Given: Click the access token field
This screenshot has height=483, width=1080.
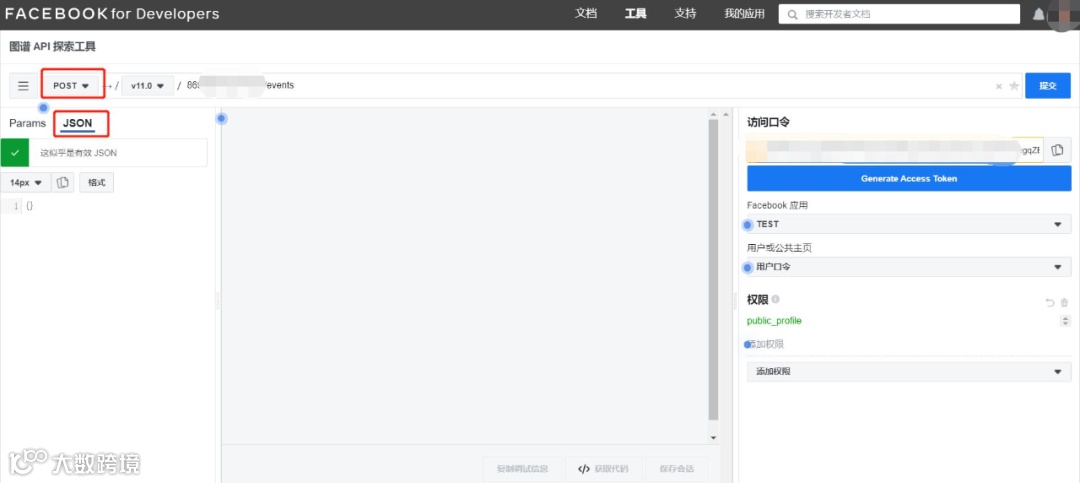Looking at the screenshot, I should coord(895,150).
